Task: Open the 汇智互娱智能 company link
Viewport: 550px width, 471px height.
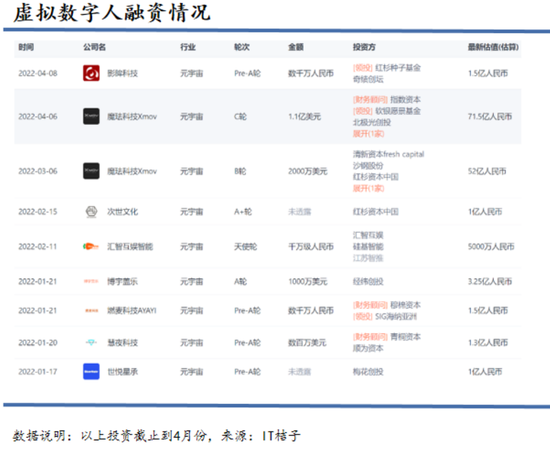Action: point(130,247)
